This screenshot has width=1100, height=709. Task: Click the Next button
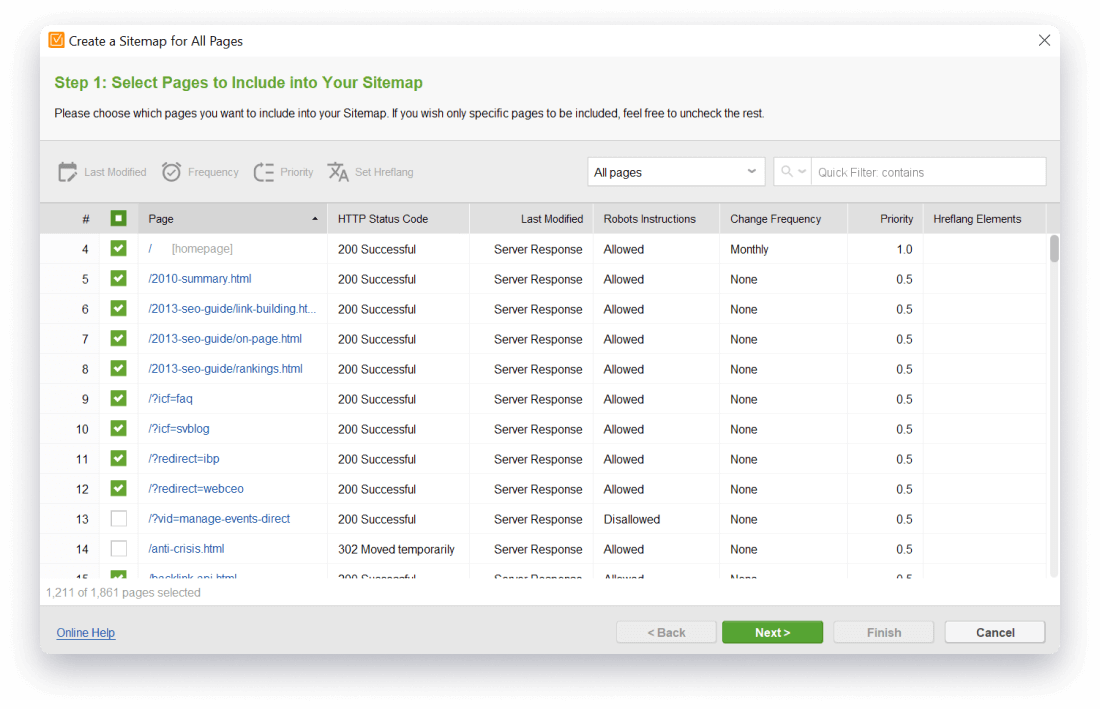coord(772,633)
